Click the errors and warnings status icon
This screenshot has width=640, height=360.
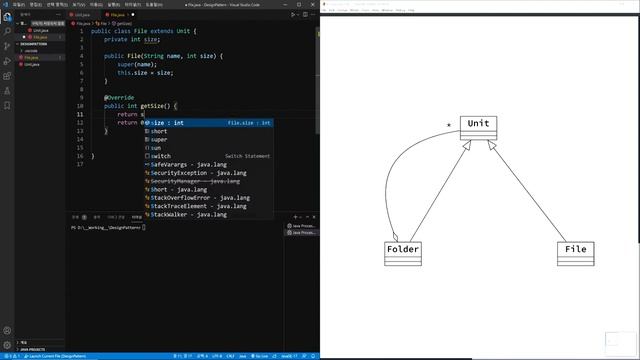(11, 356)
